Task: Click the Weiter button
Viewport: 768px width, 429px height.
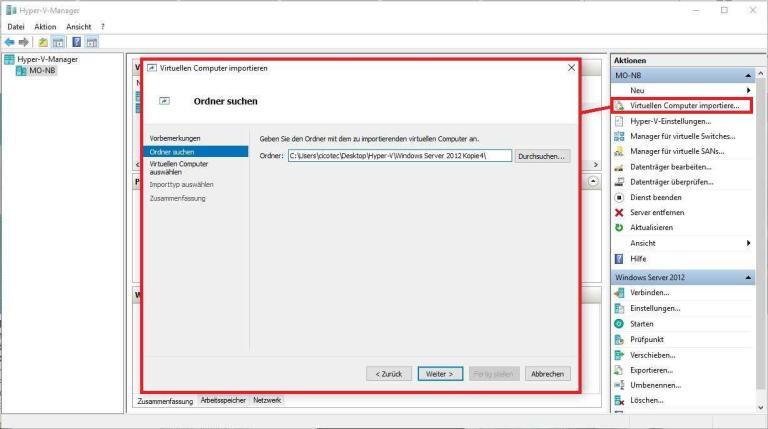Action: point(440,374)
